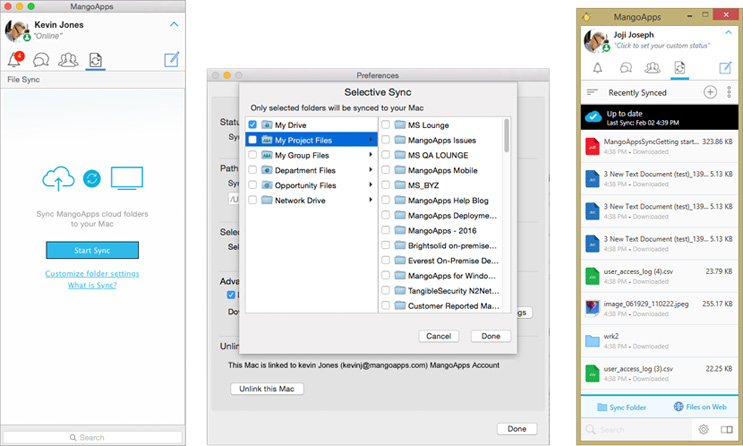The width and height of the screenshot is (743, 446).
Task: Click the circular sync arrows icon
Action: [x=92, y=178]
